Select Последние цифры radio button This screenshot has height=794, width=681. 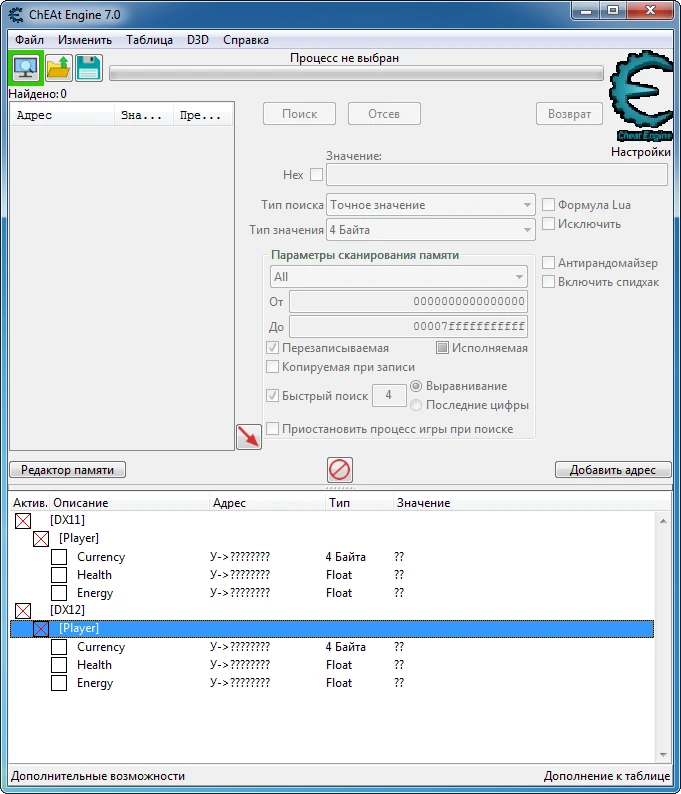[x=416, y=405]
